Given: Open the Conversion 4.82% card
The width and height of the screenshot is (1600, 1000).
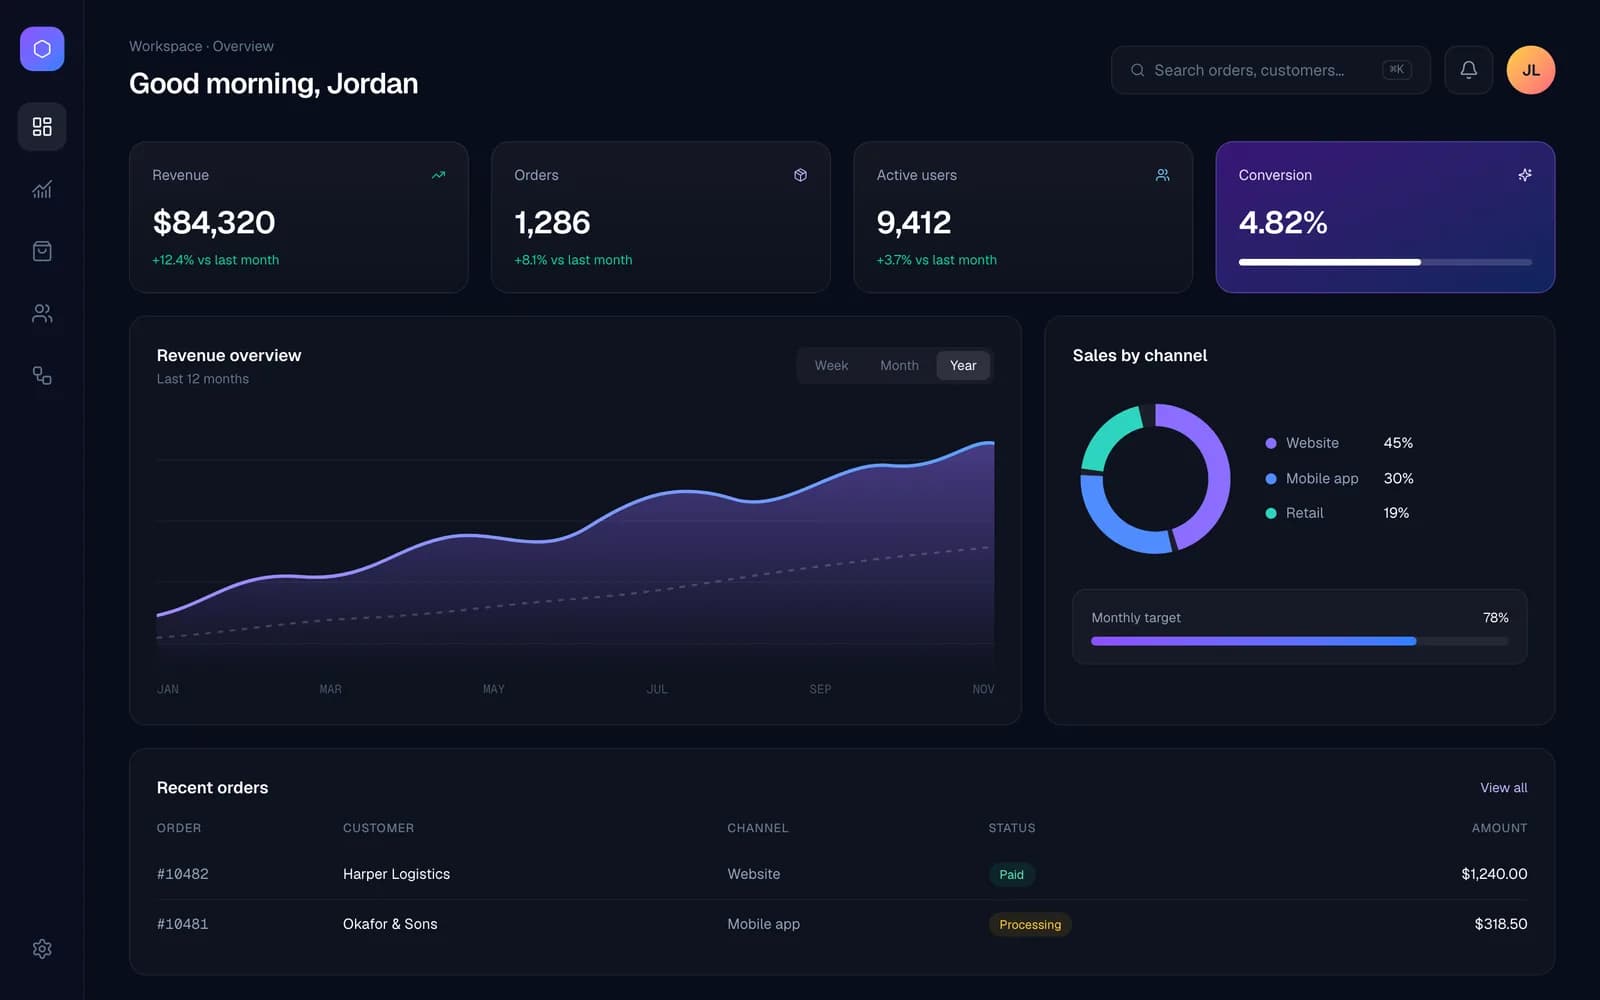Looking at the screenshot, I should tap(1385, 217).
